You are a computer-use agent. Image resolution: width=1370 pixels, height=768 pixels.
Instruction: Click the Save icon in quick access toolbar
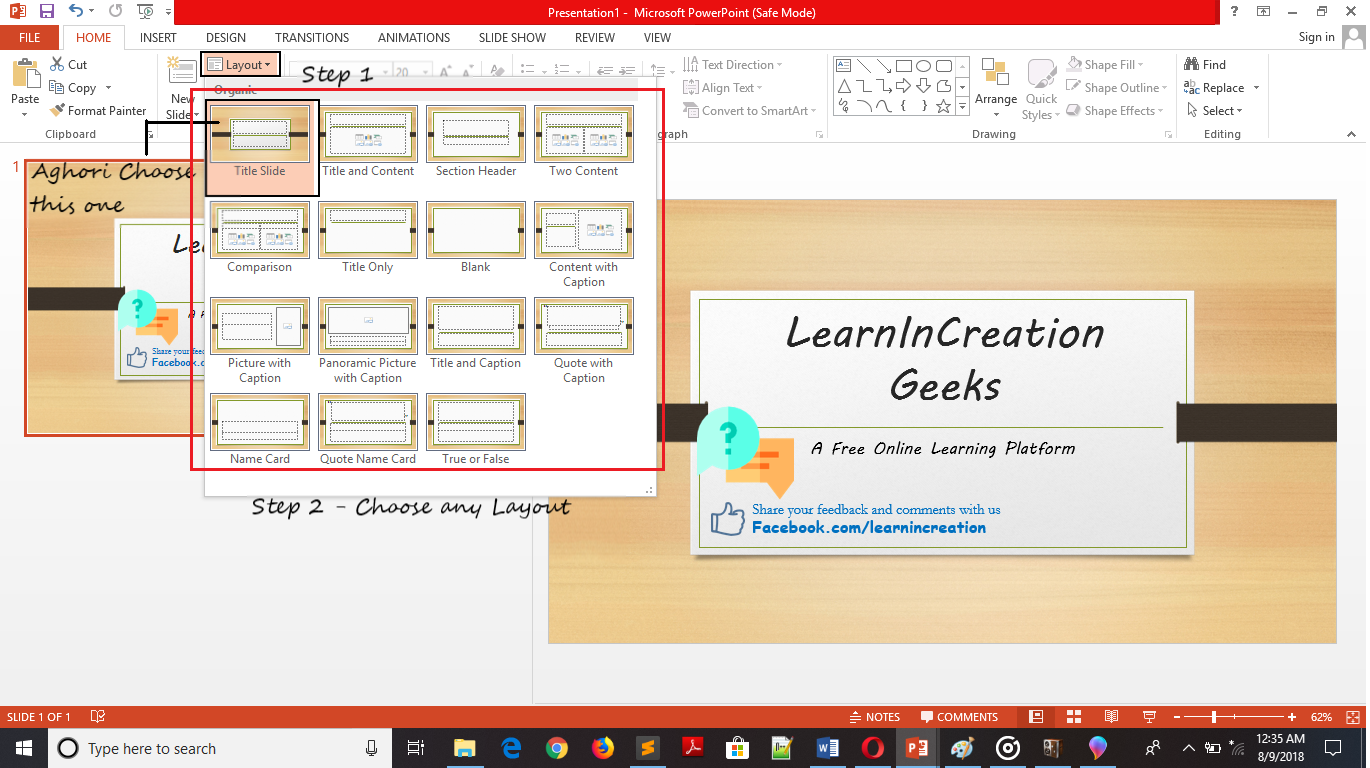click(47, 12)
